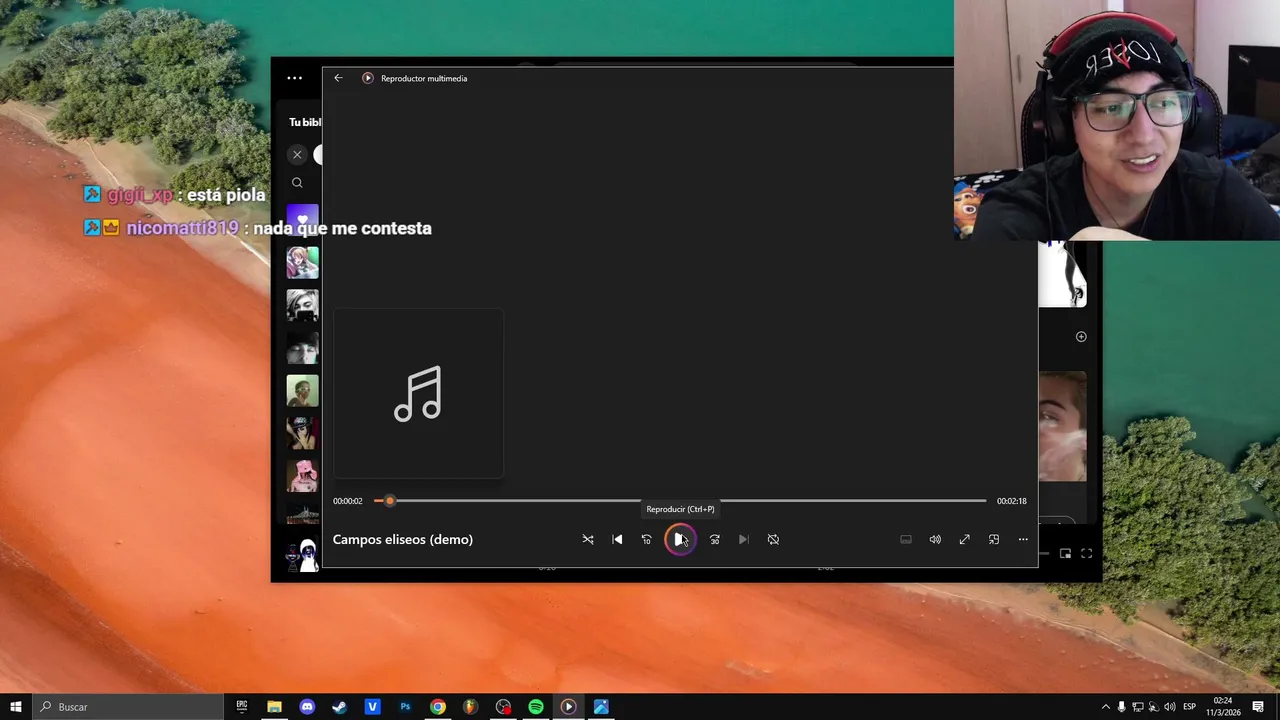Click the song title Campos eliseos (demo)
Image resolution: width=1280 pixels, height=720 pixels.
403,539
